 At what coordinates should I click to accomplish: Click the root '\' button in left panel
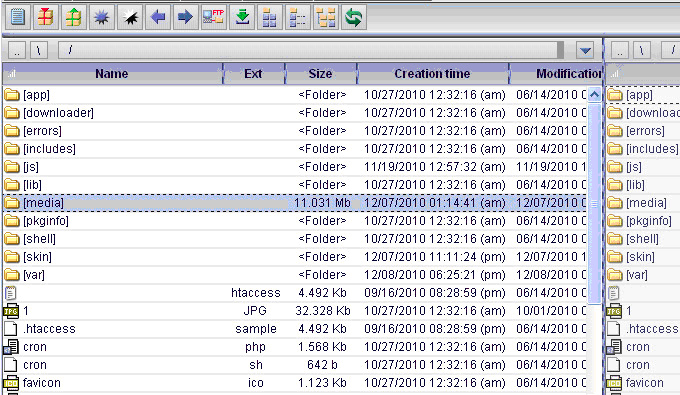39,51
